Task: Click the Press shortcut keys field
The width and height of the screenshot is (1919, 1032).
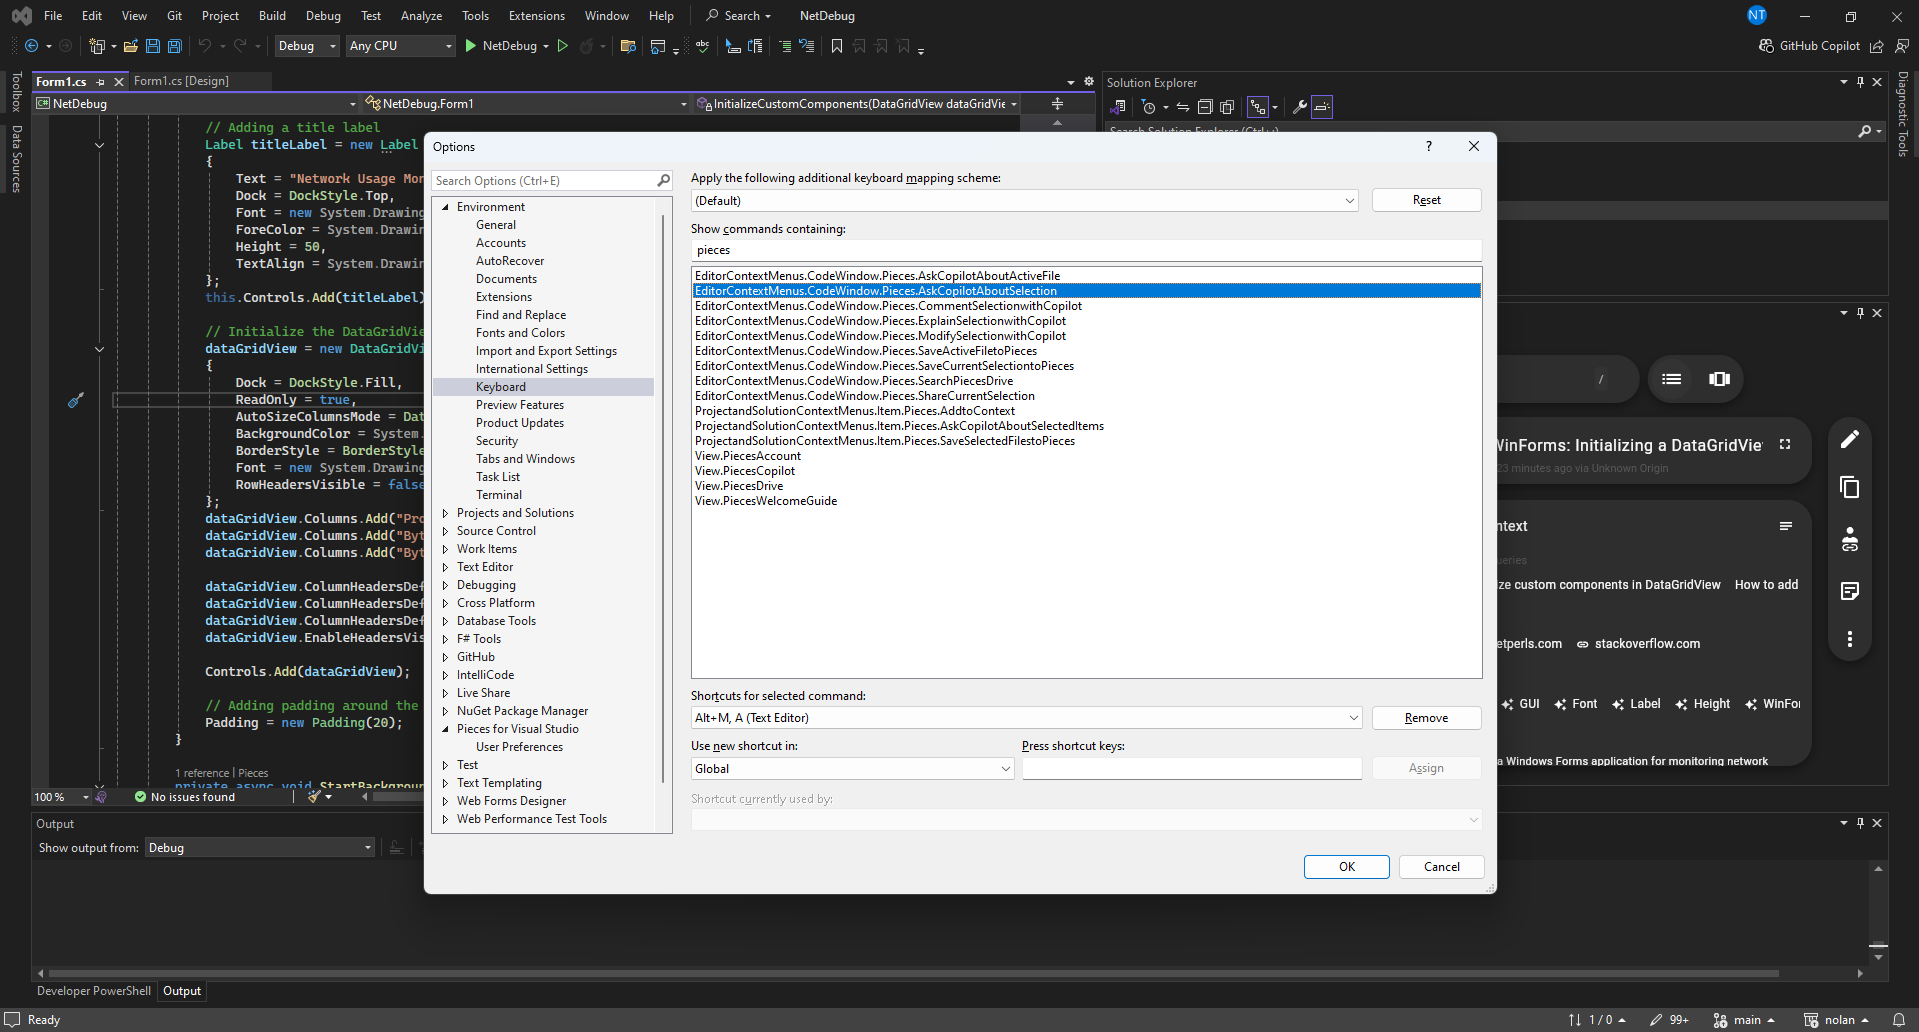Action: coord(1191,768)
